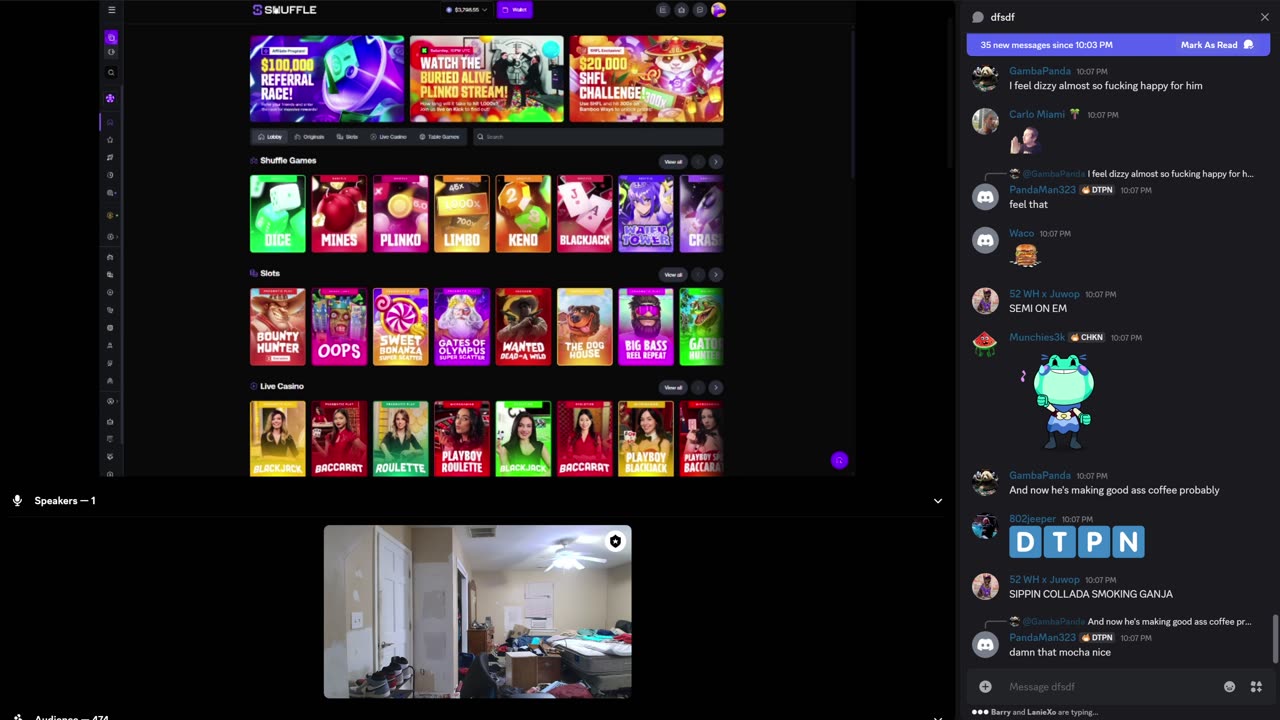
Task: Open the Big Bass Reel Repeat slot
Action: tap(646, 327)
